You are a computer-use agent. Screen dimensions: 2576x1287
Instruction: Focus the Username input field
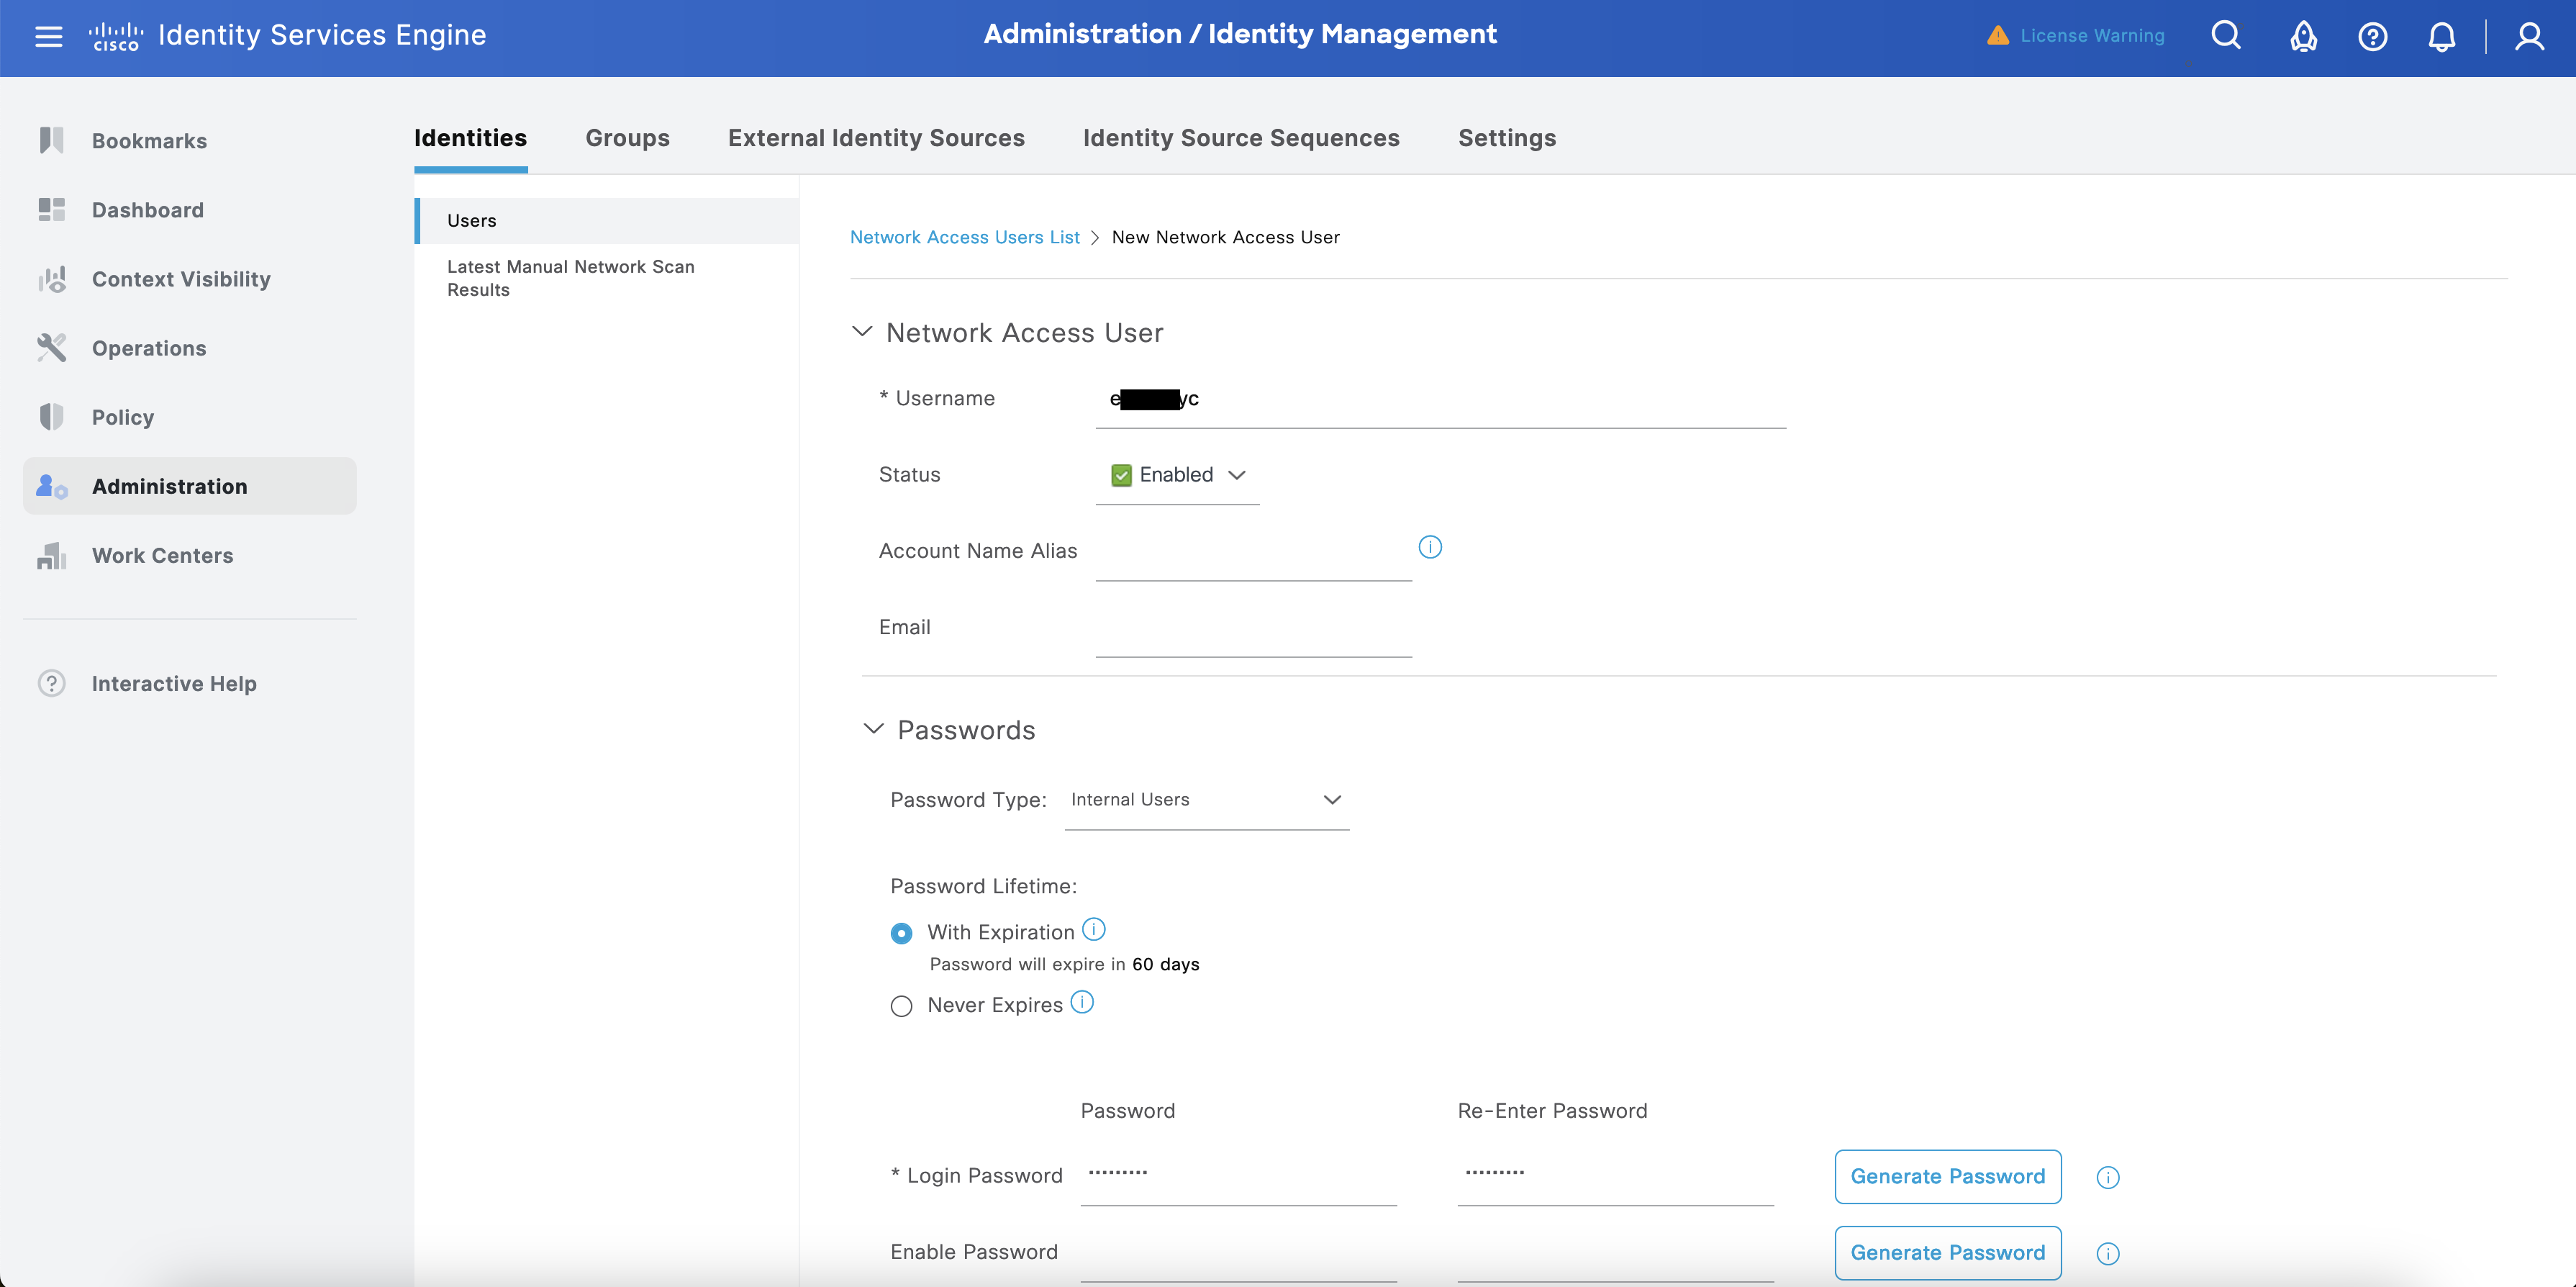pos(1441,400)
